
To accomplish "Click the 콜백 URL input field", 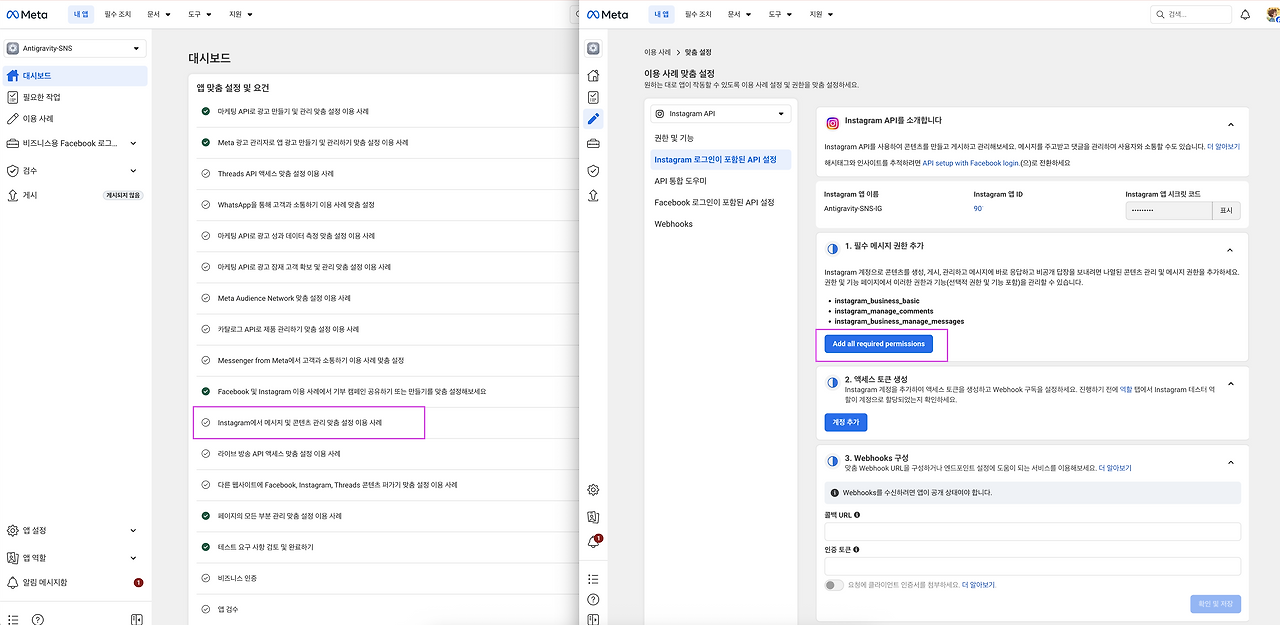I will pyautogui.click(x=1032, y=531).
